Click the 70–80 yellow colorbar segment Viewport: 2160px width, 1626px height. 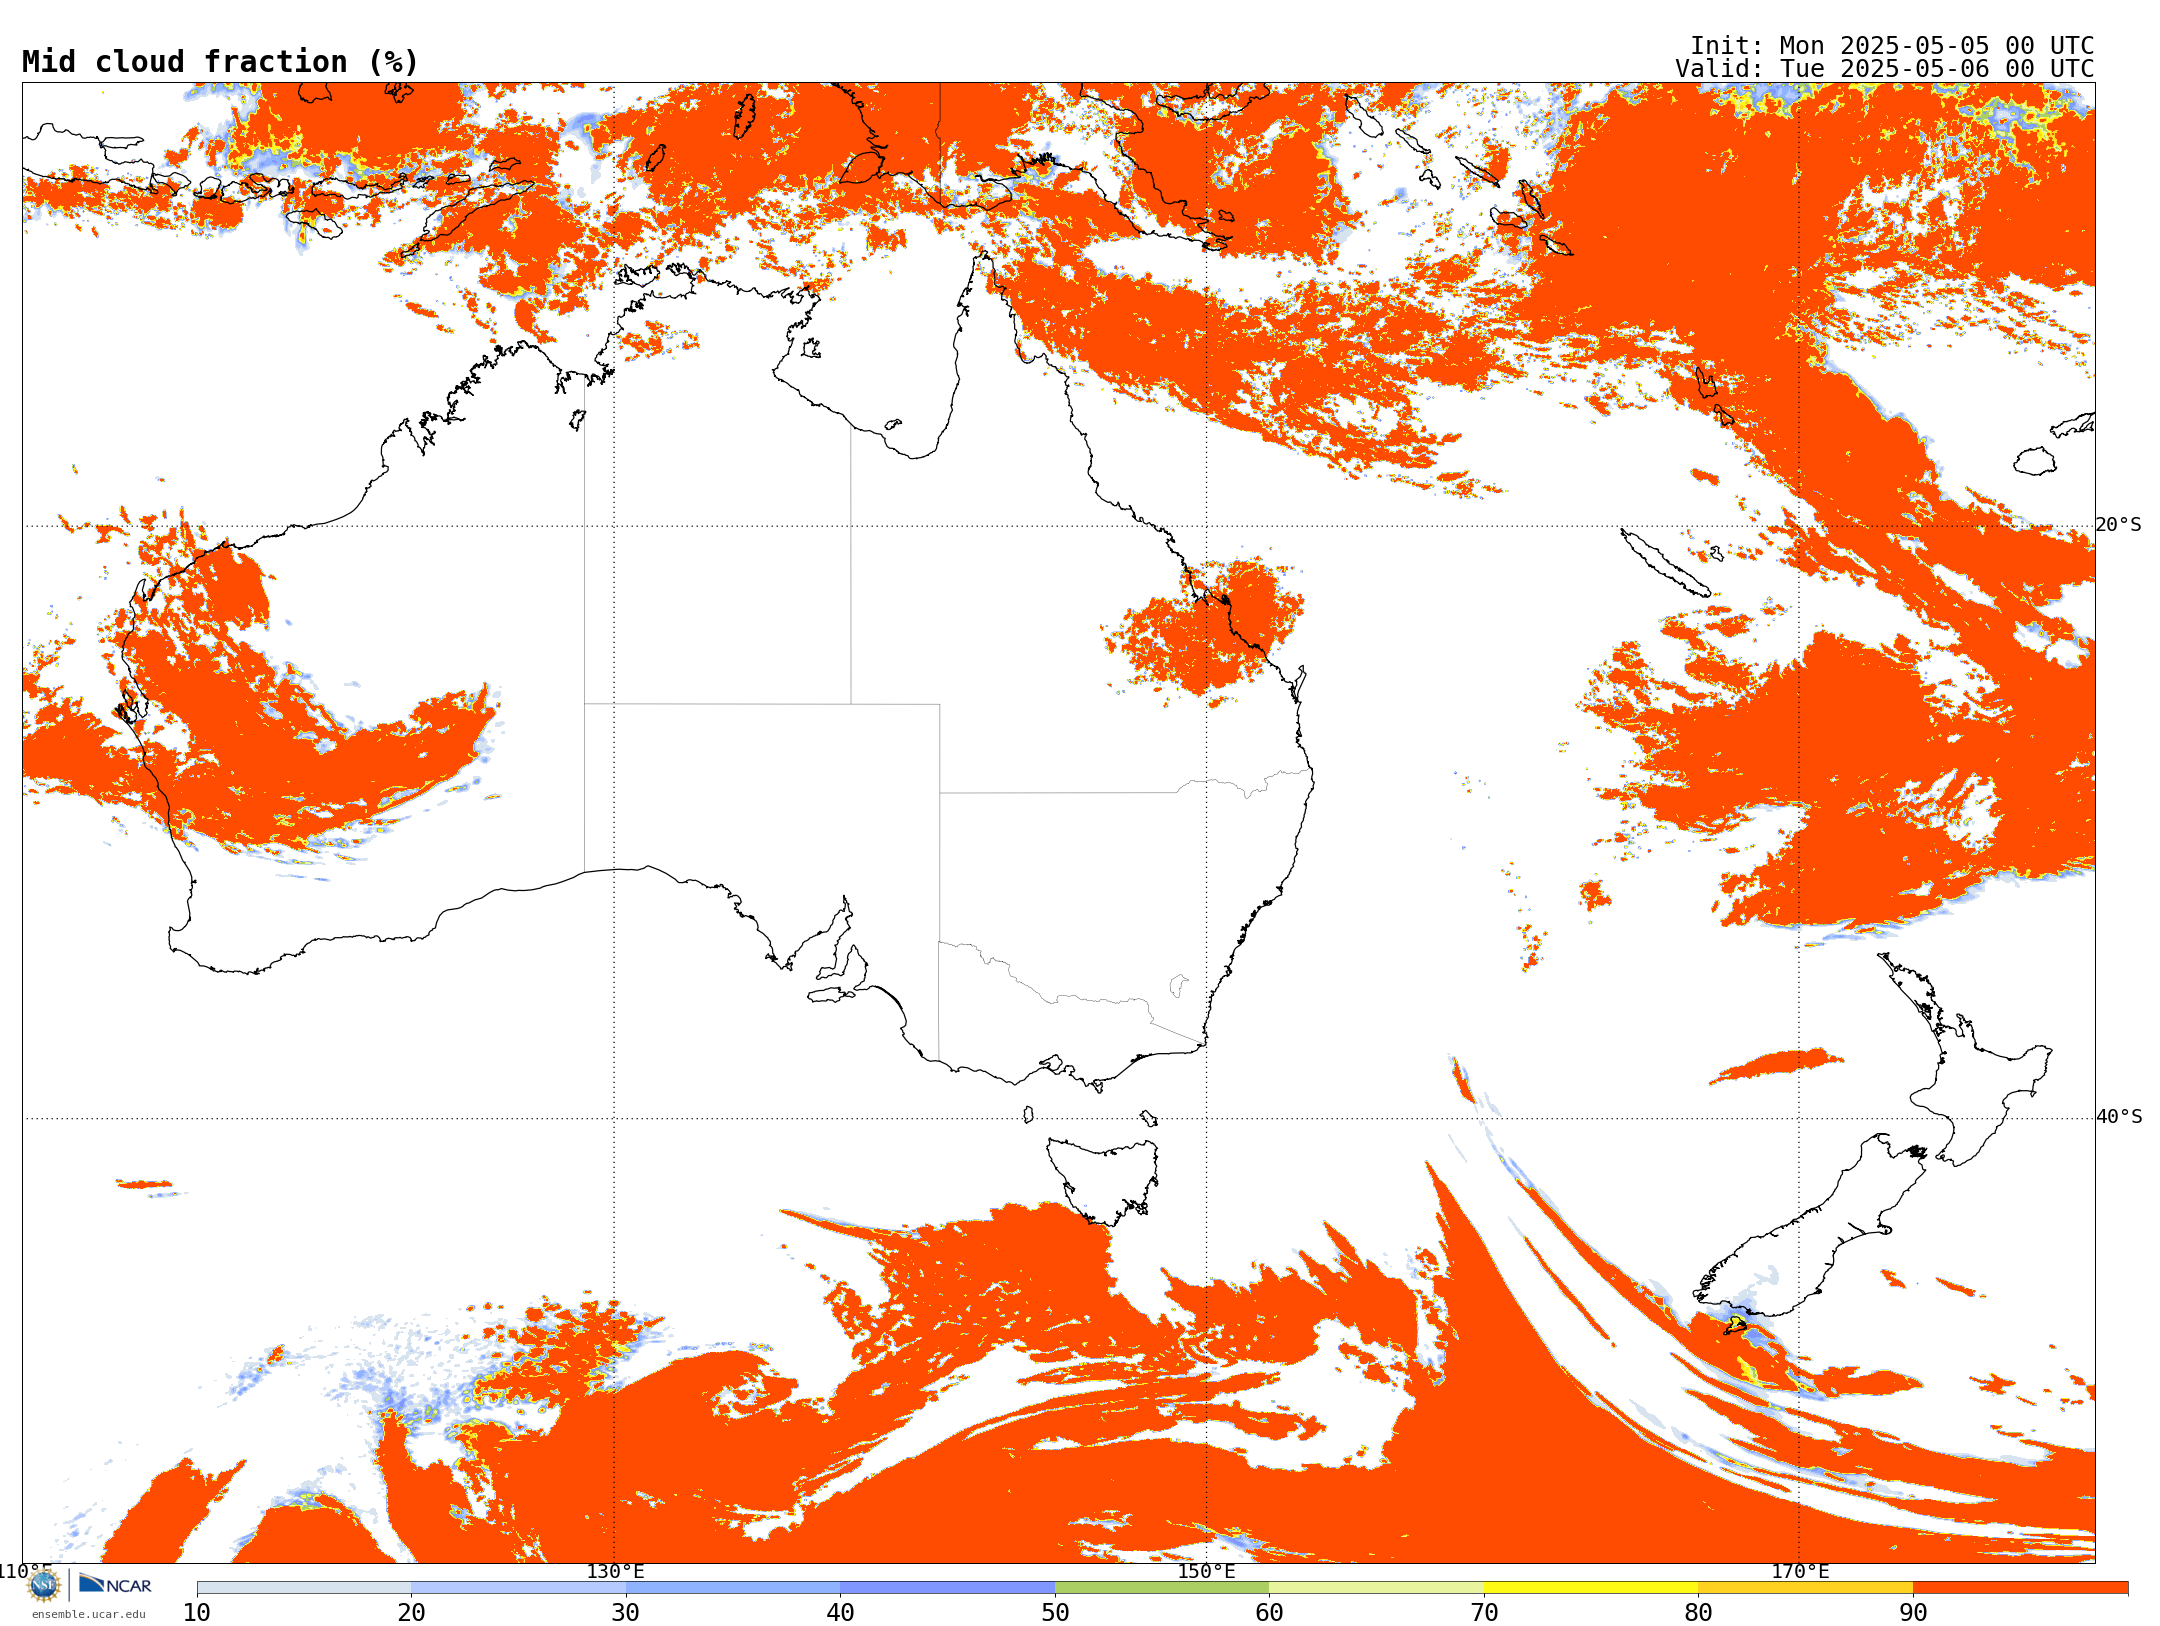[1591, 1588]
